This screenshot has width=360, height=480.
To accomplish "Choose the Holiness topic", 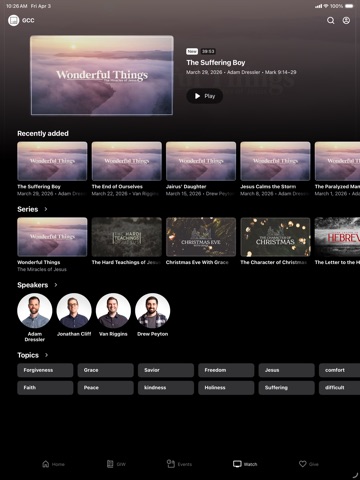I will click(x=226, y=388).
